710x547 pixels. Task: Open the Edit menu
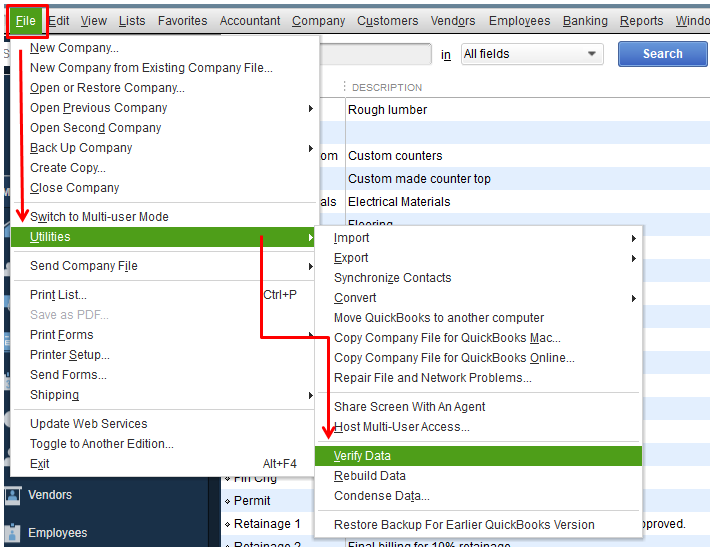[x=59, y=21]
